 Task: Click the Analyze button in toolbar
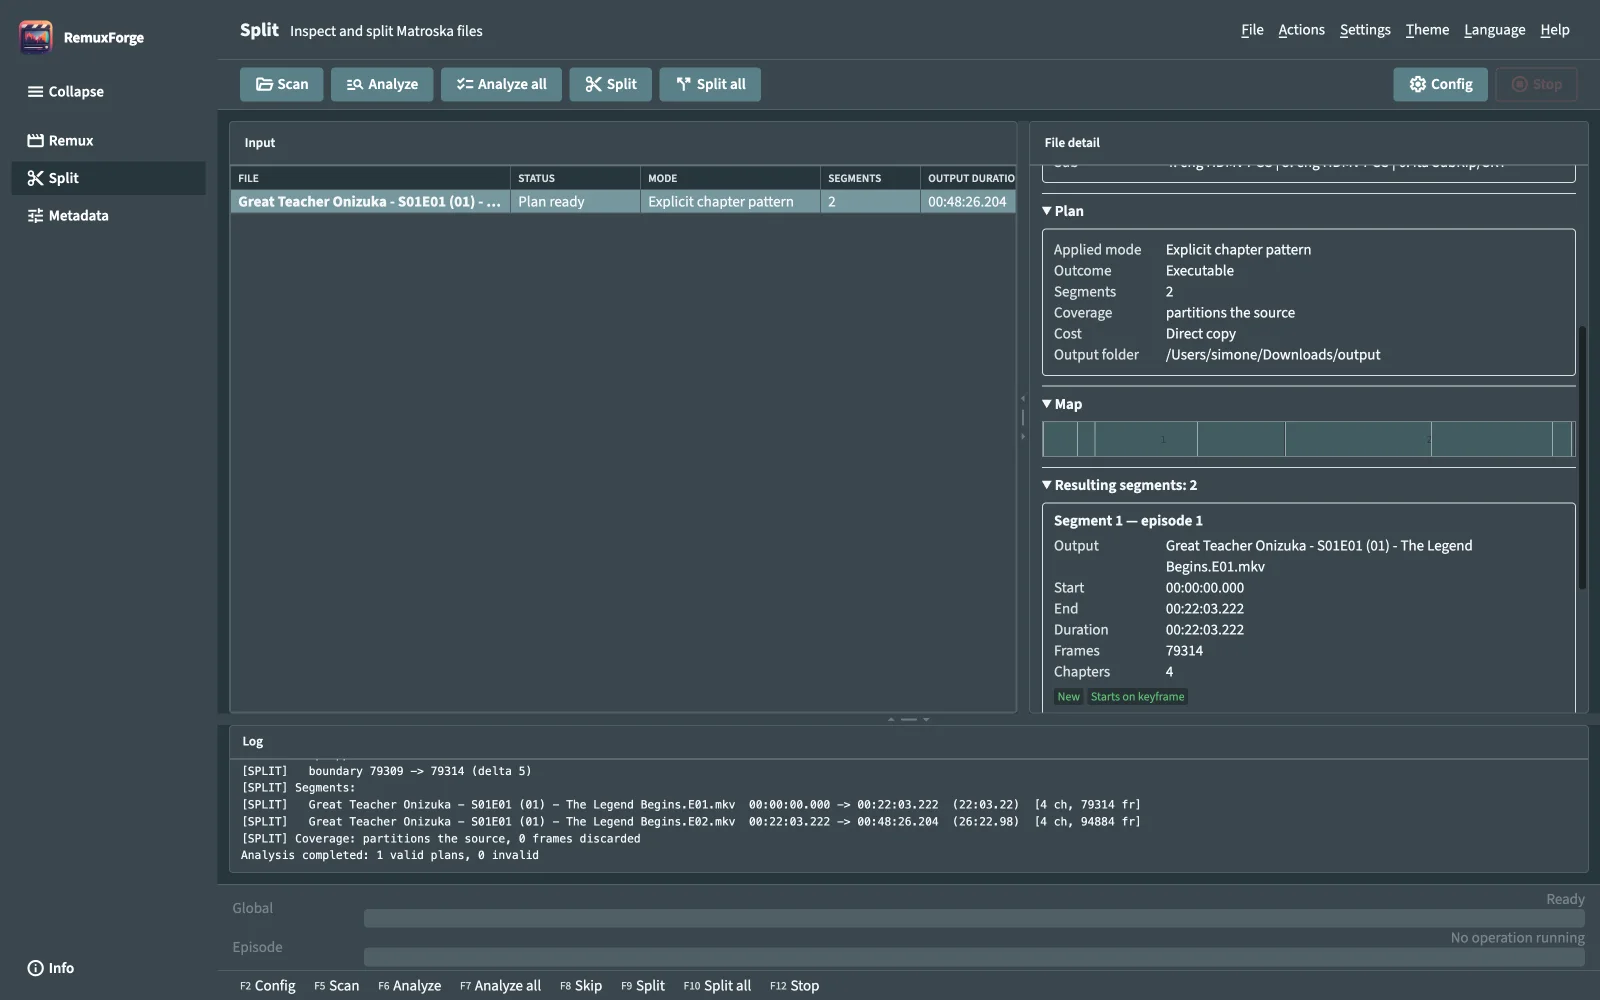pos(382,85)
